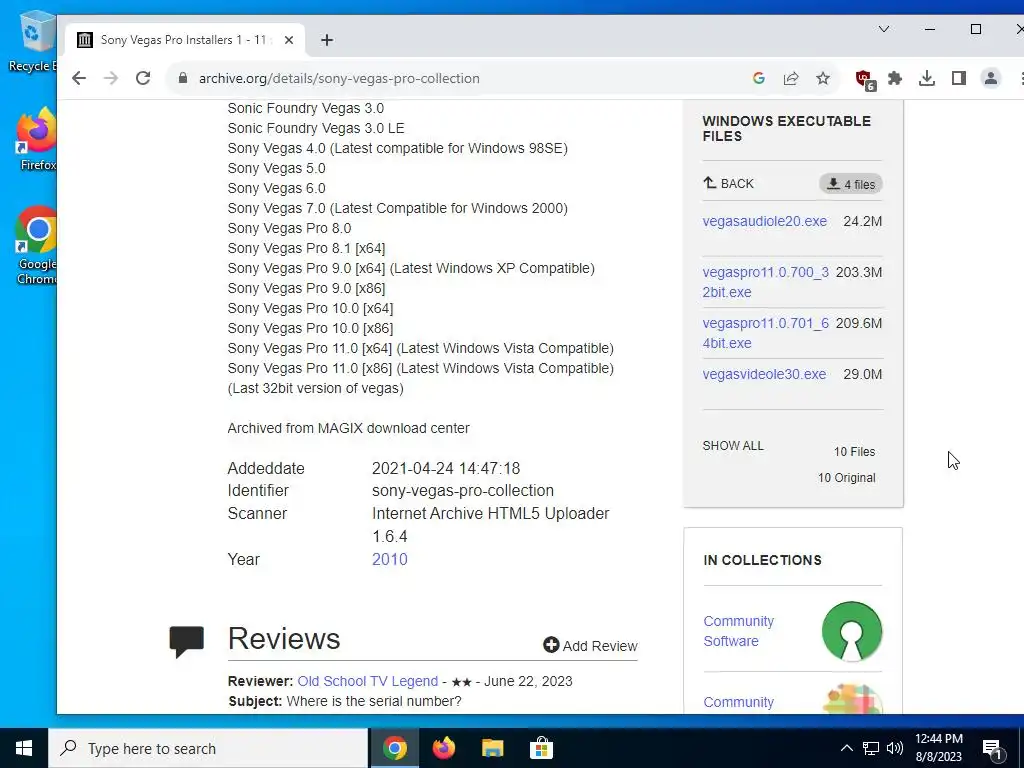
Task: Click the Community Software green keyhole thumbnail
Action: (x=852, y=632)
